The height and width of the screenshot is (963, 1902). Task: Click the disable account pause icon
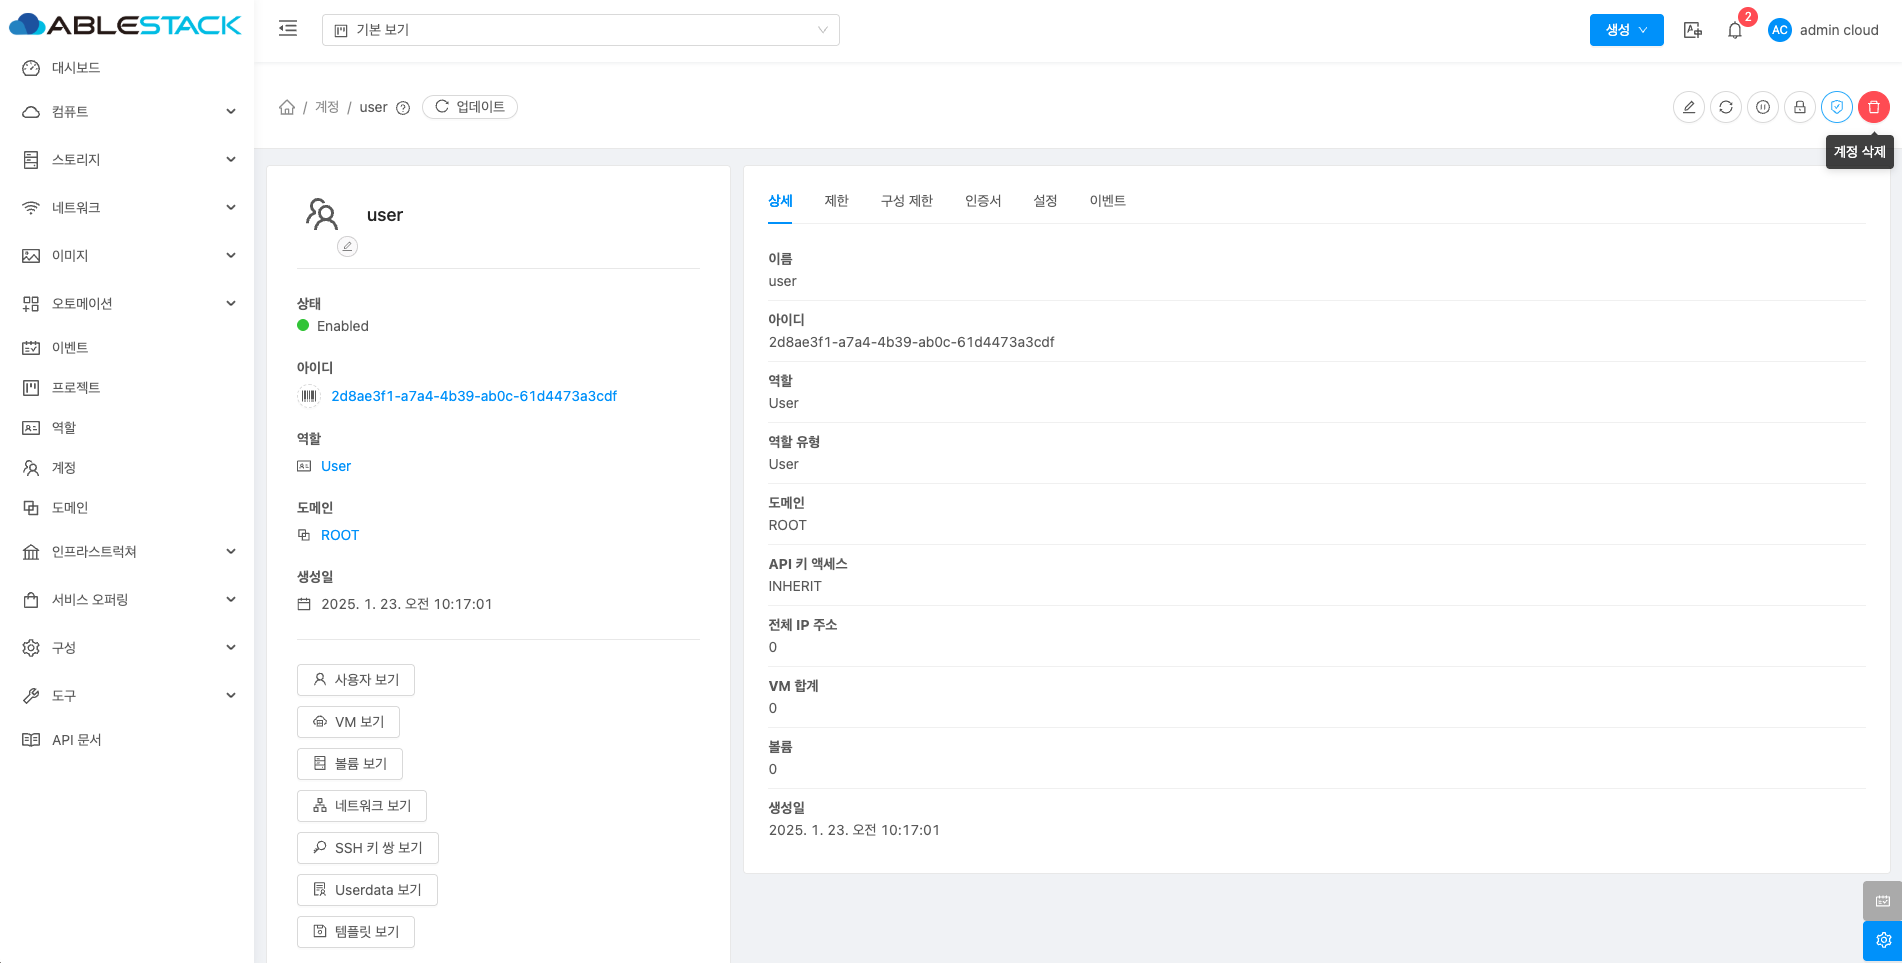[x=1763, y=107]
